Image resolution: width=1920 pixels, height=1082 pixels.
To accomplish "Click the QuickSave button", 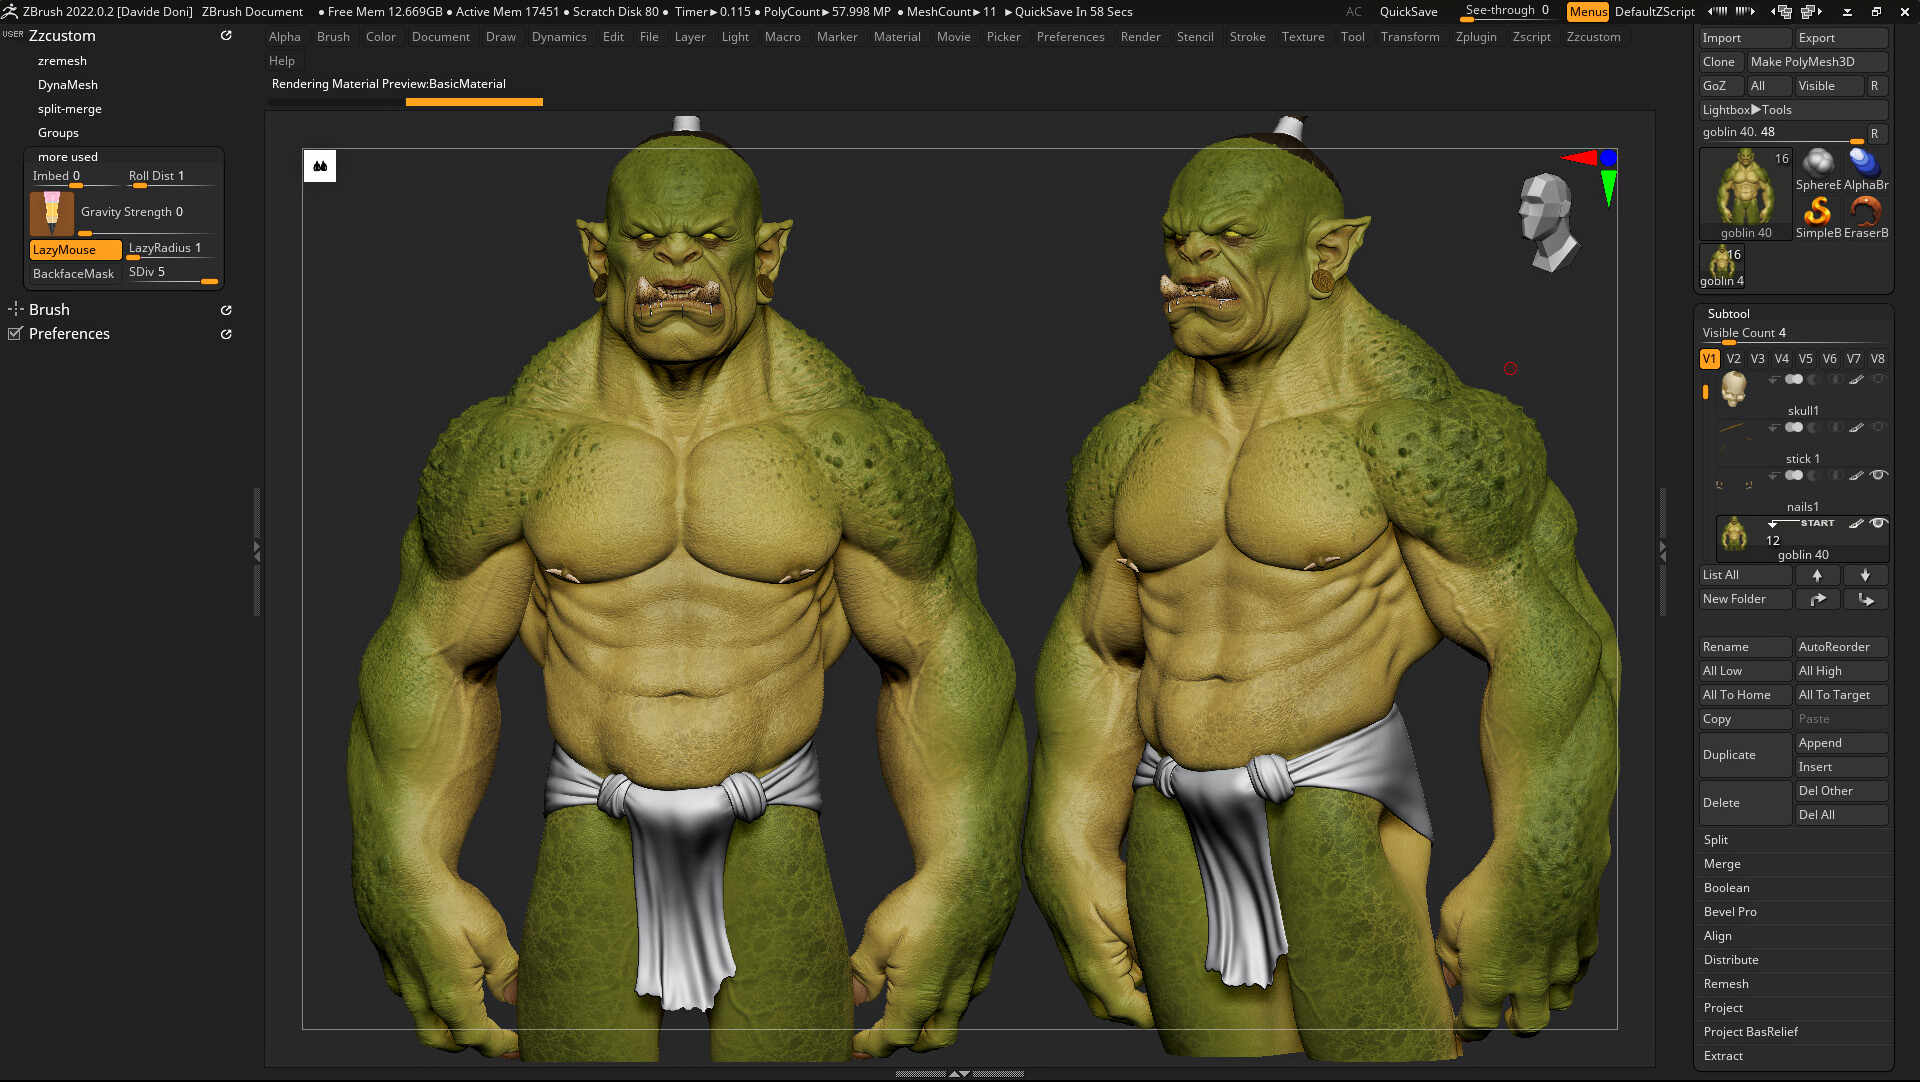I will pos(1408,12).
